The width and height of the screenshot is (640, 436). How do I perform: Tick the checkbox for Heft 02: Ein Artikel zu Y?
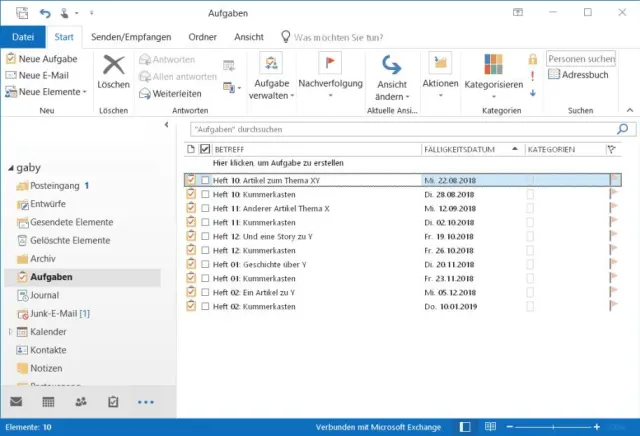tap(205, 292)
